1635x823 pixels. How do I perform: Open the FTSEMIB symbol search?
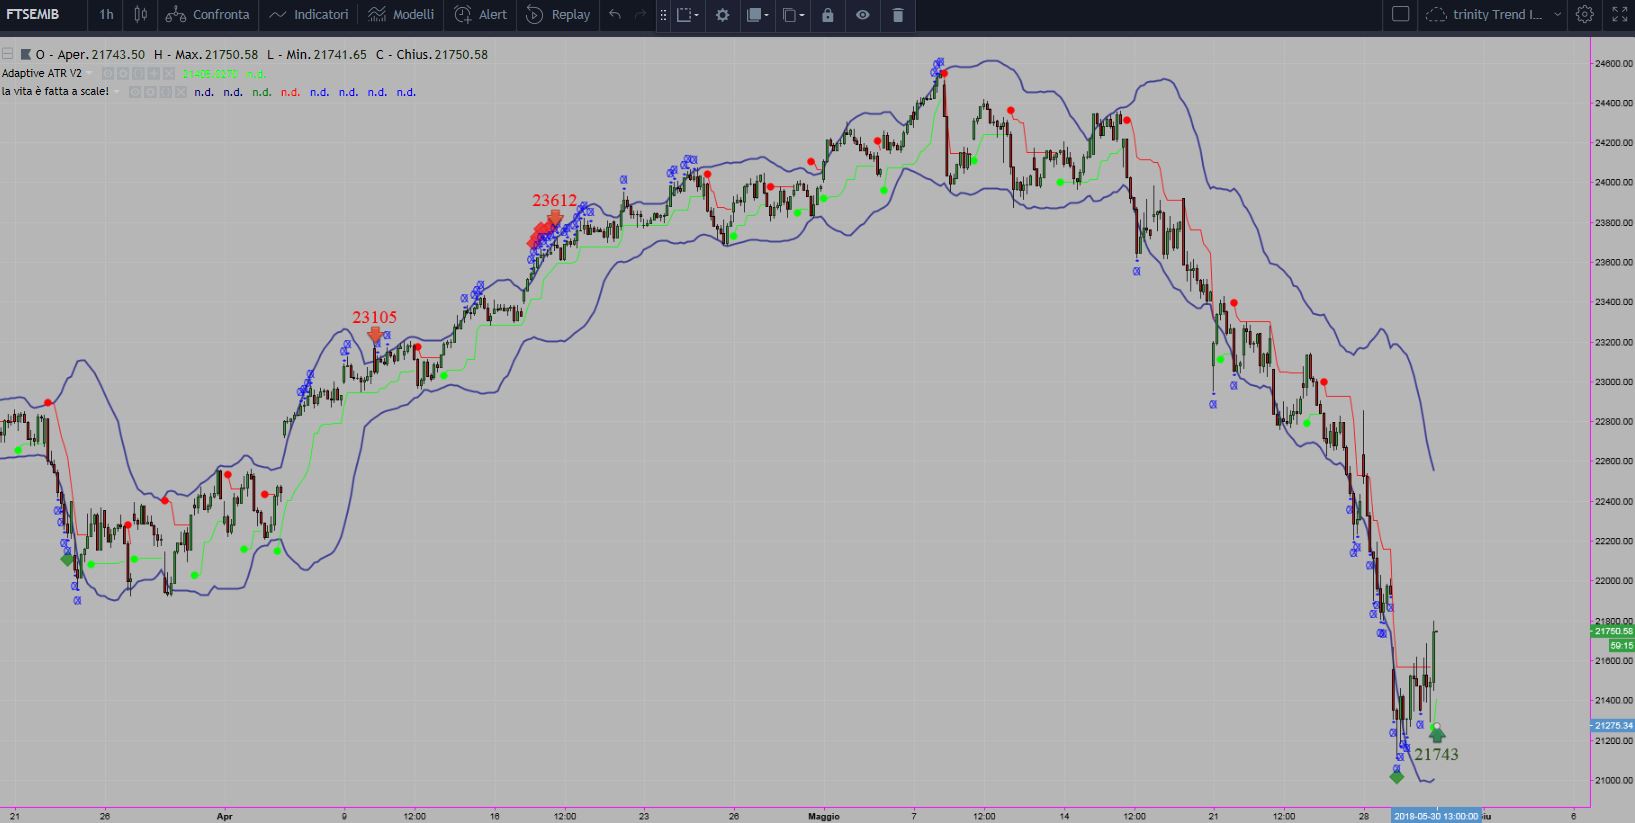33,14
